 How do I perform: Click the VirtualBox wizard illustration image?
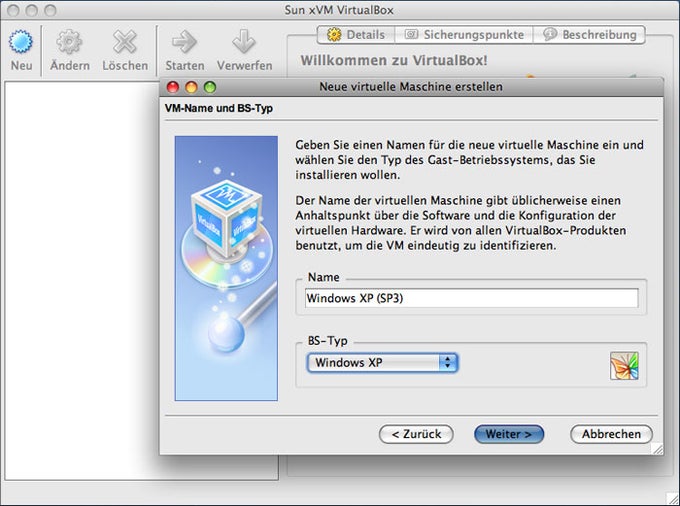click(x=226, y=268)
